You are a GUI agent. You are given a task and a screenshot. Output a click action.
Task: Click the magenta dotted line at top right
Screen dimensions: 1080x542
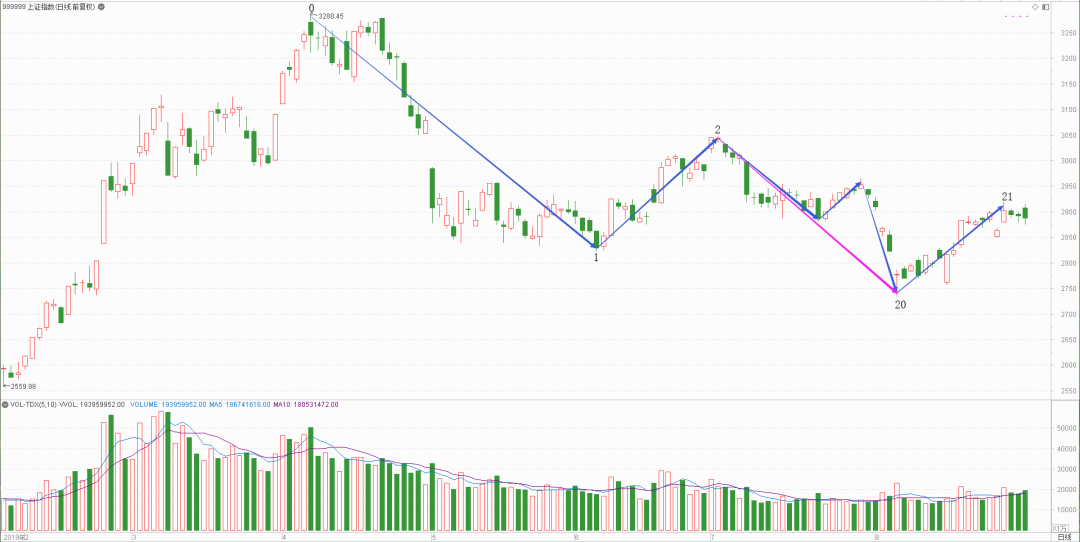(x=1016, y=17)
